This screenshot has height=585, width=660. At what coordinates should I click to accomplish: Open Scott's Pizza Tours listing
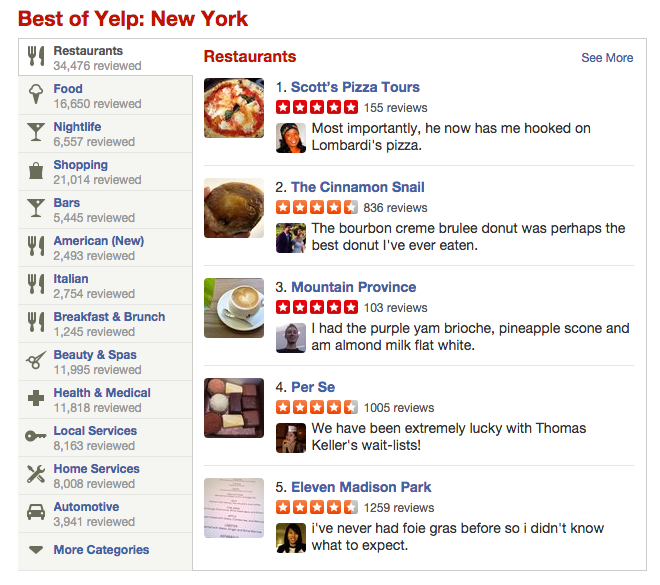355,87
